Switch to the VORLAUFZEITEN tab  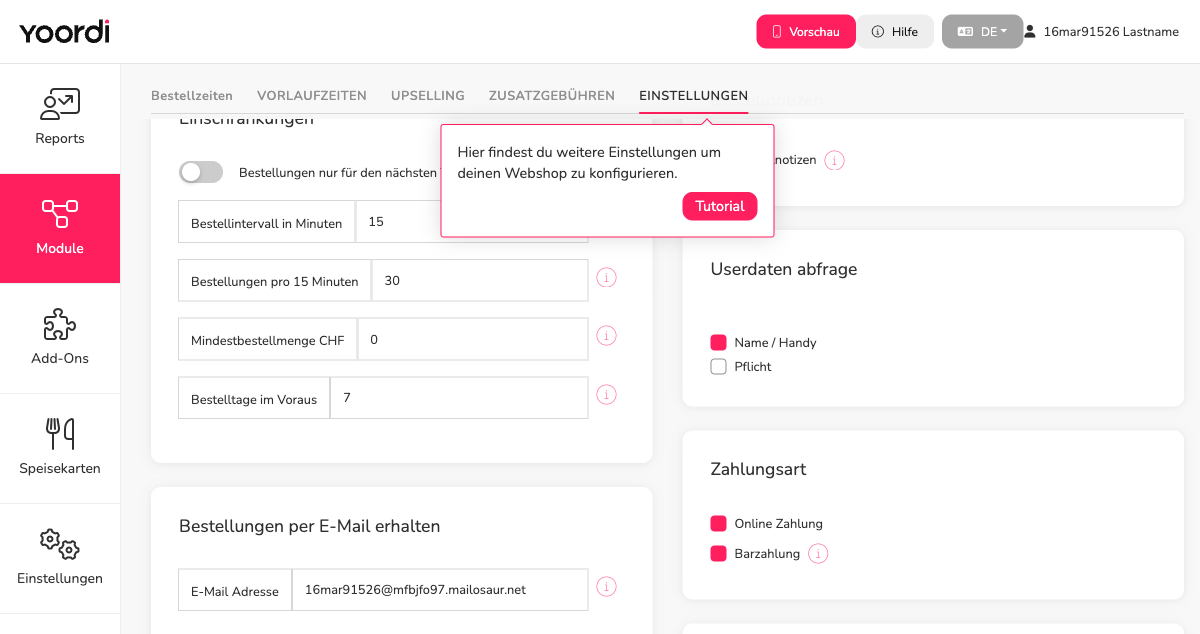point(312,96)
